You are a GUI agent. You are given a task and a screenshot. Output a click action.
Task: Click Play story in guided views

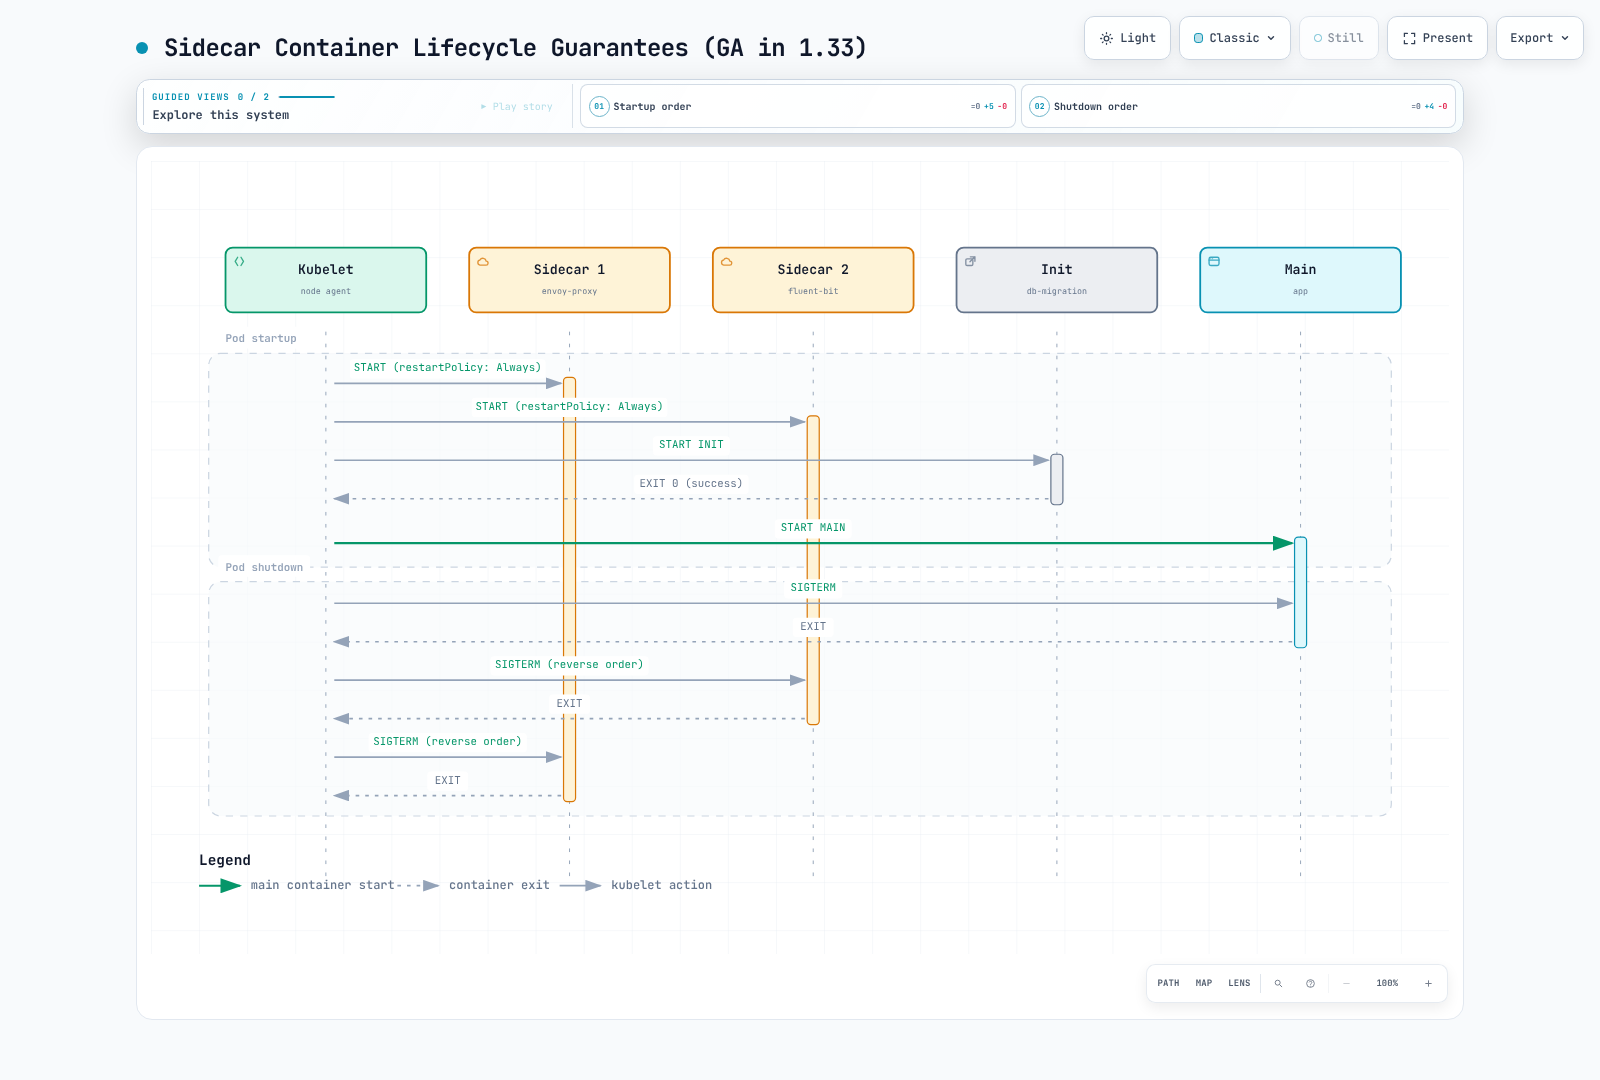pos(516,107)
